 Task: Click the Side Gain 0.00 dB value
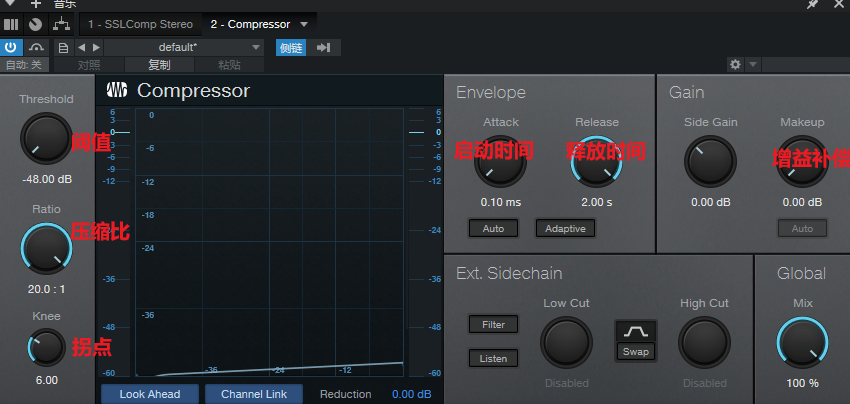(x=711, y=202)
